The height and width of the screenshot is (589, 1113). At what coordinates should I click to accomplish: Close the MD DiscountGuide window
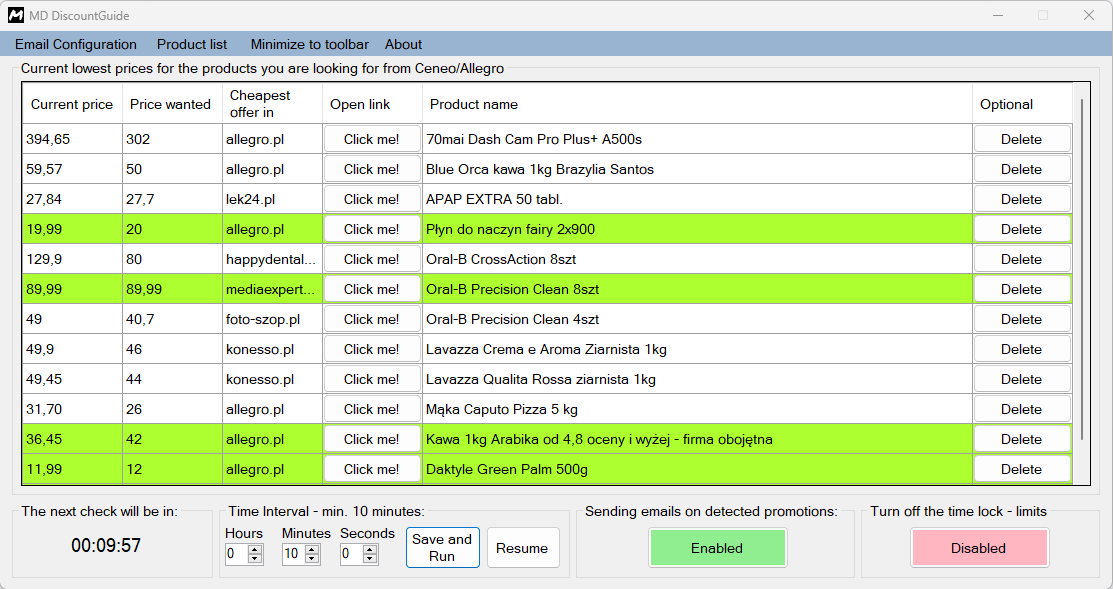coord(1088,15)
